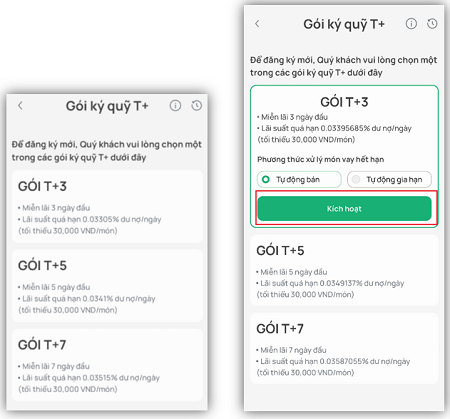Click 'Phương thức xử lý món vay hết hạn' label
This screenshot has width=450, height=419.
(x=320, y=160)
